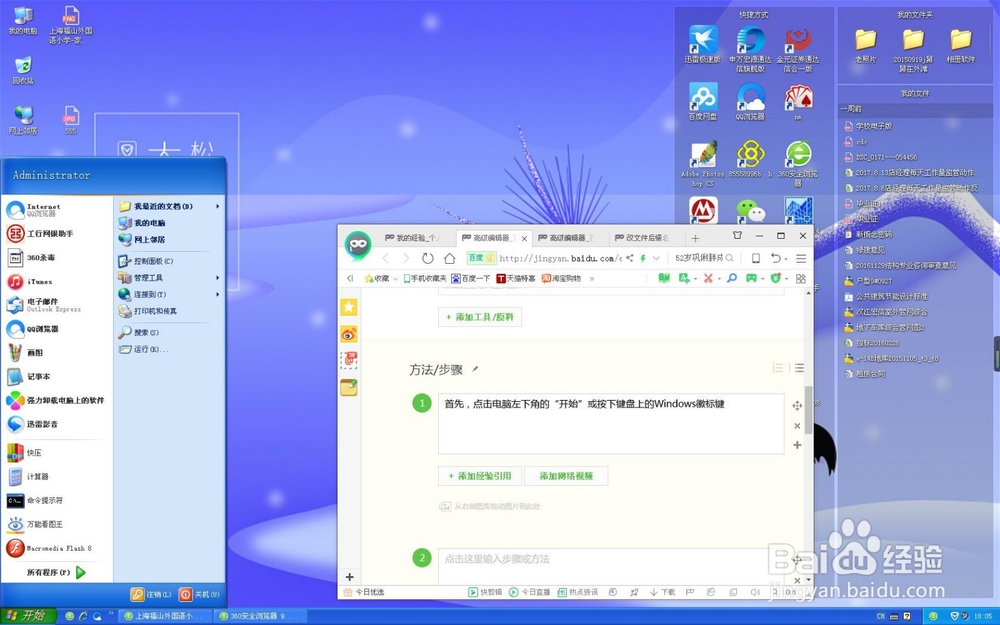Launch 360杀毒 from Start menu
1000x625 pixels.
[x=31, y=258]
